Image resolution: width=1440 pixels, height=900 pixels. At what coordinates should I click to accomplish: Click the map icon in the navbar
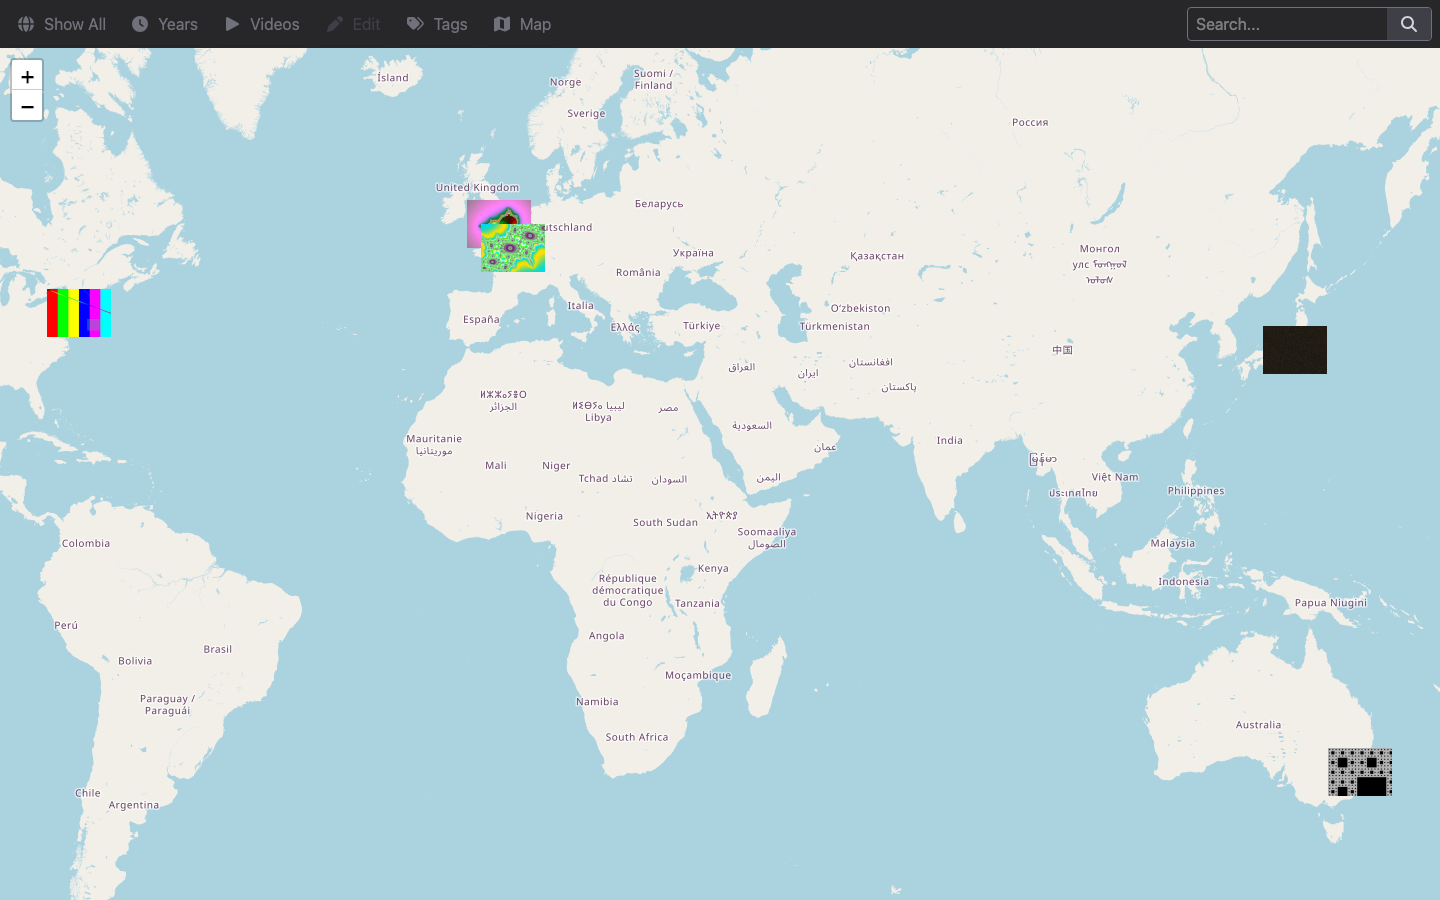[502, 24]
